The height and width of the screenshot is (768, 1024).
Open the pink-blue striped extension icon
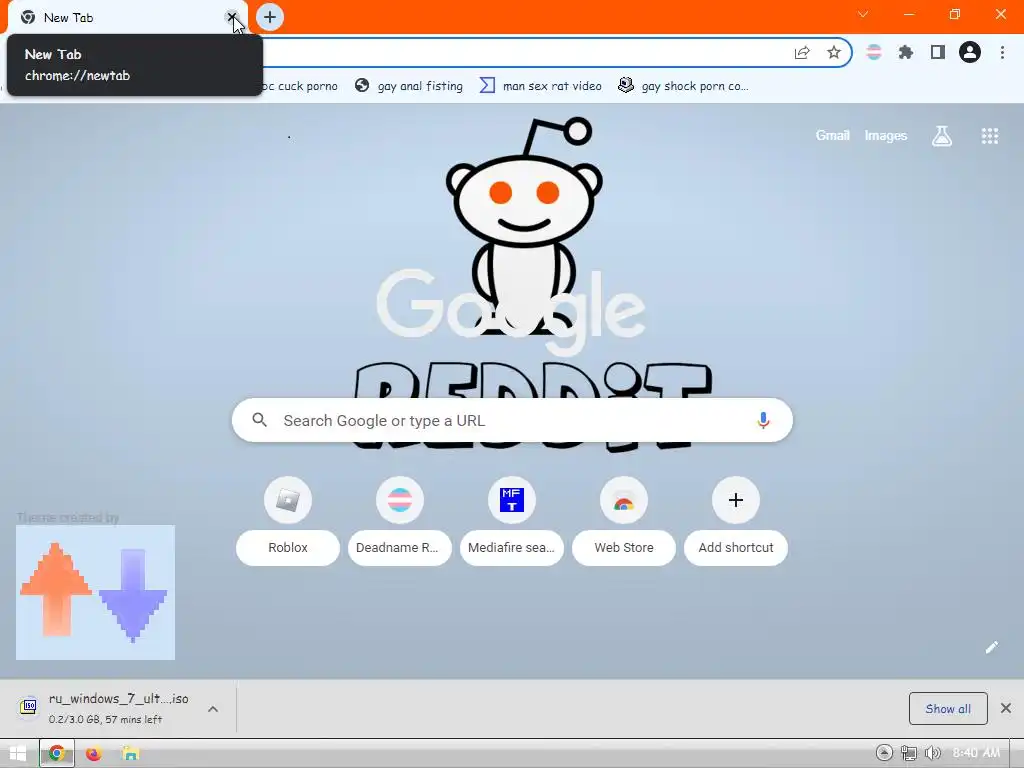click(874, 52)
